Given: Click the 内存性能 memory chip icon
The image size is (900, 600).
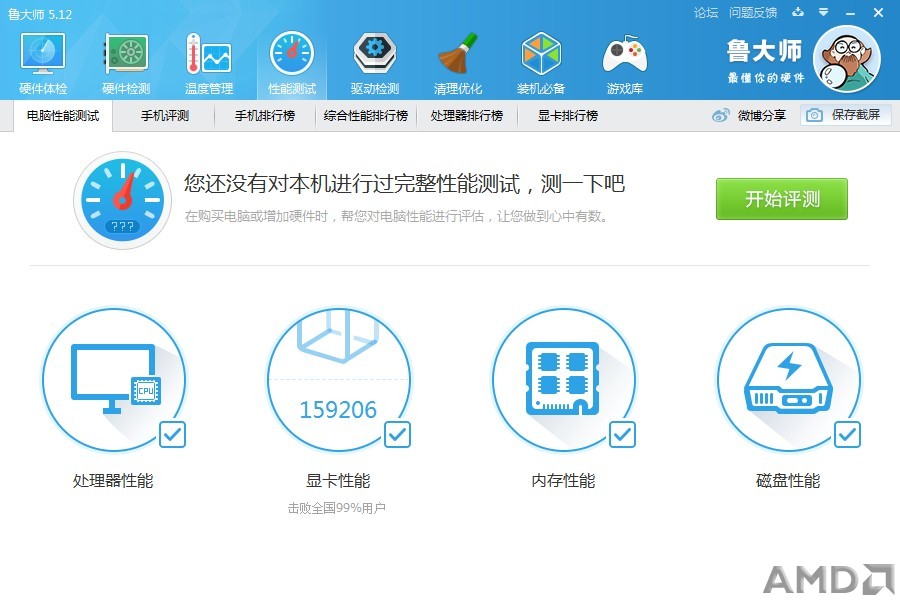Looking at the screenshot, I should tap(563, 379).
